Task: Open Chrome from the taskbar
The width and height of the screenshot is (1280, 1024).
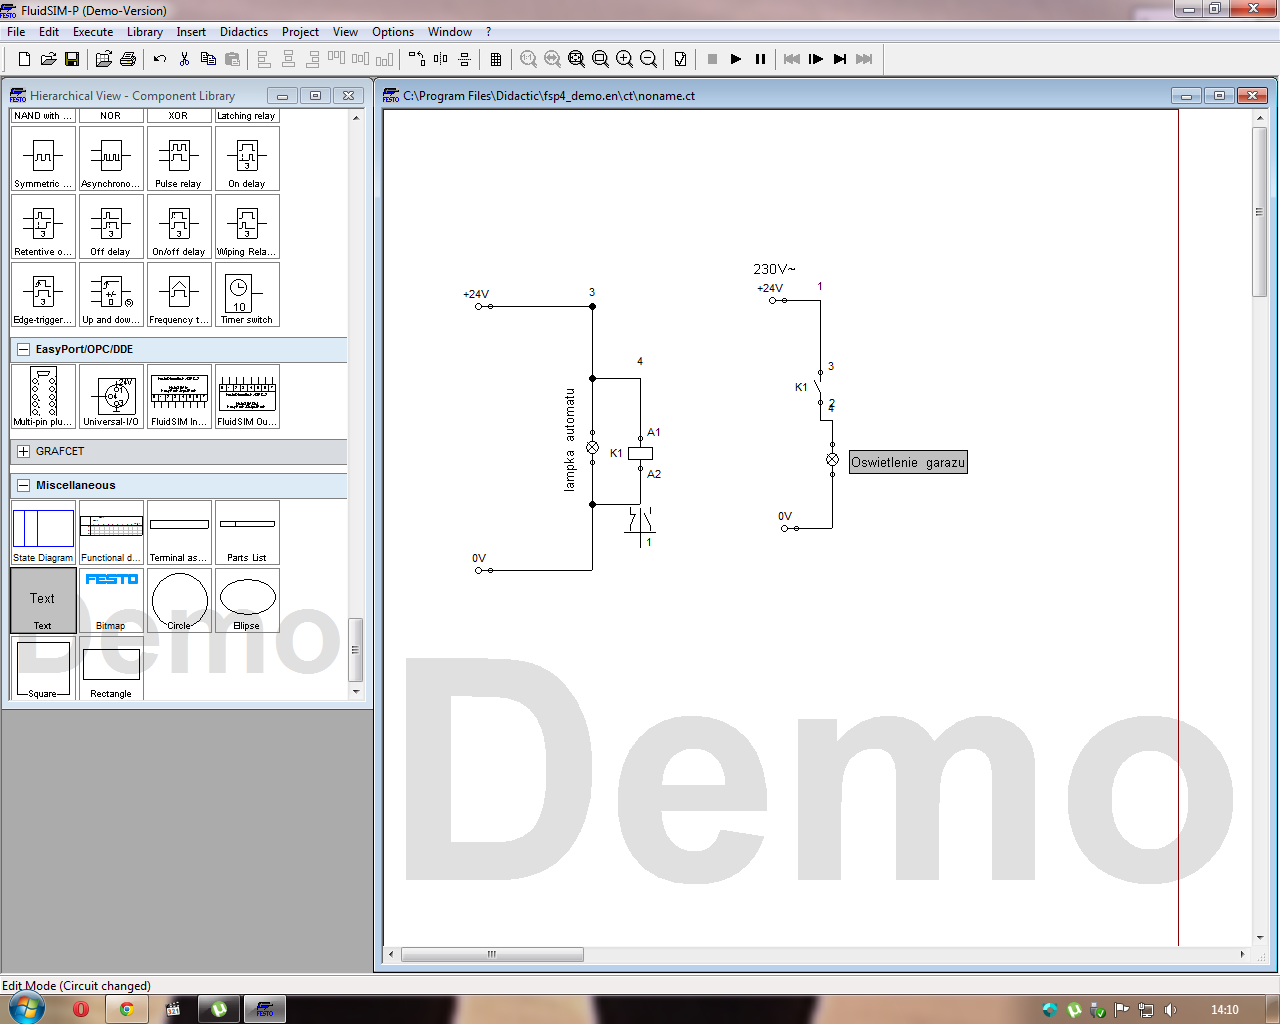Action: click(x=127, y=1009)
